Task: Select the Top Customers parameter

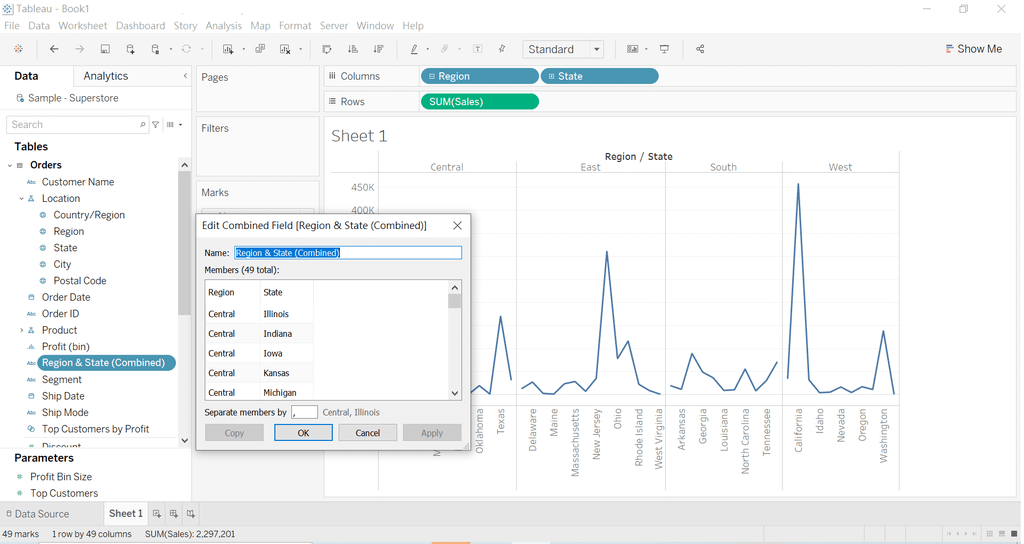Action: pos(64,493)
